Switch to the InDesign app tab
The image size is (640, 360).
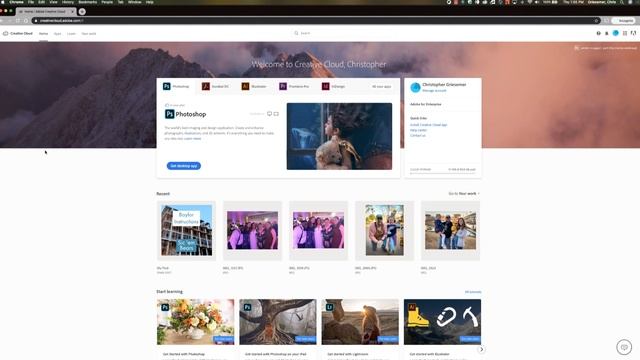point(334,87)
